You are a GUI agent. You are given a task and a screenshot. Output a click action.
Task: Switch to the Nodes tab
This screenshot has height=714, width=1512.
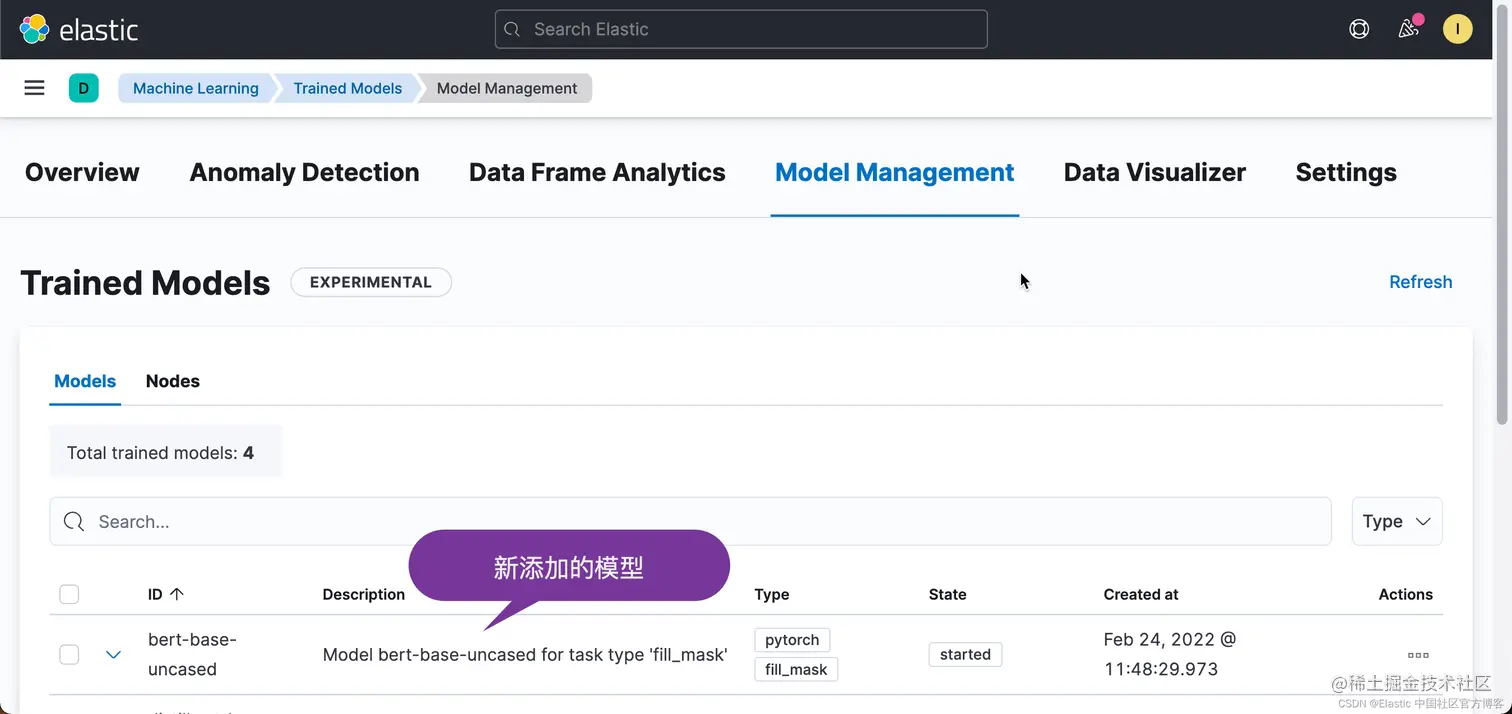pos(172,381)
